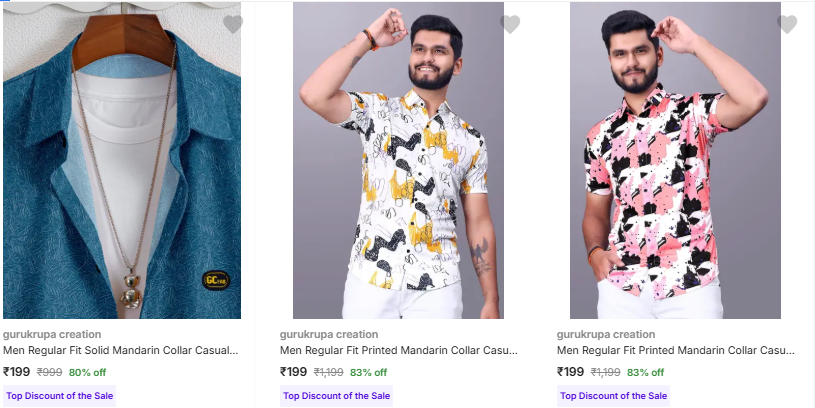Open Men Regular Fit Solid Mandarin Collar title

pyautogui.click(x=121, y=351)
